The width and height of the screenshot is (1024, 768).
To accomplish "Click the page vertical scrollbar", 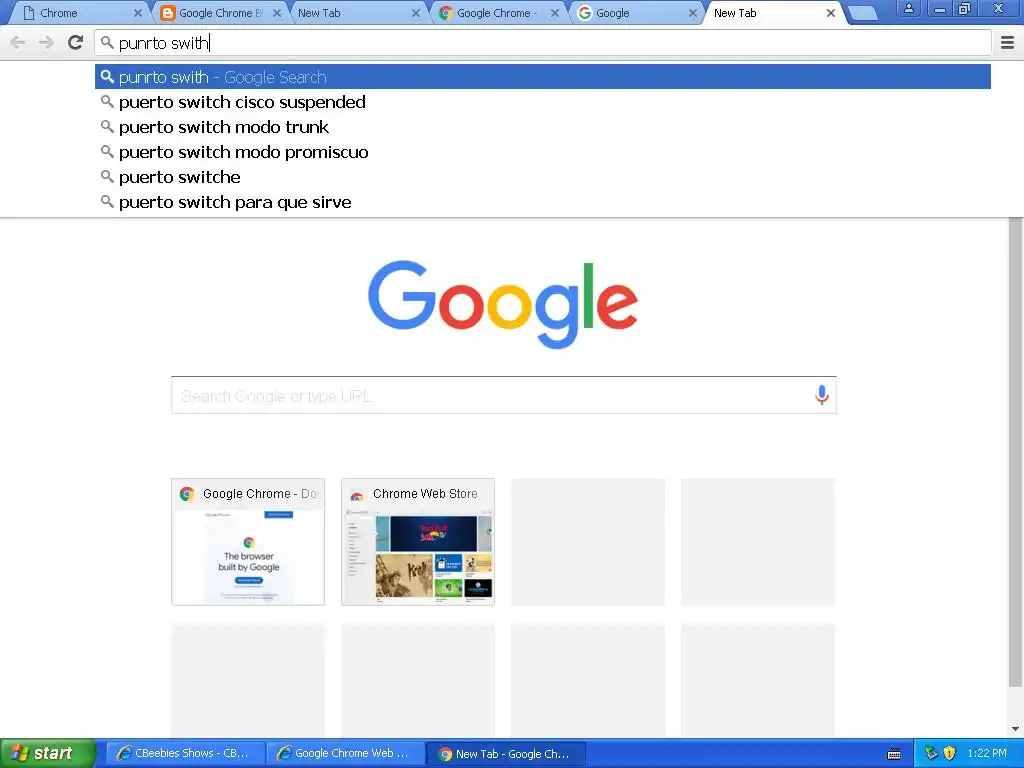I will [1016, 451].
